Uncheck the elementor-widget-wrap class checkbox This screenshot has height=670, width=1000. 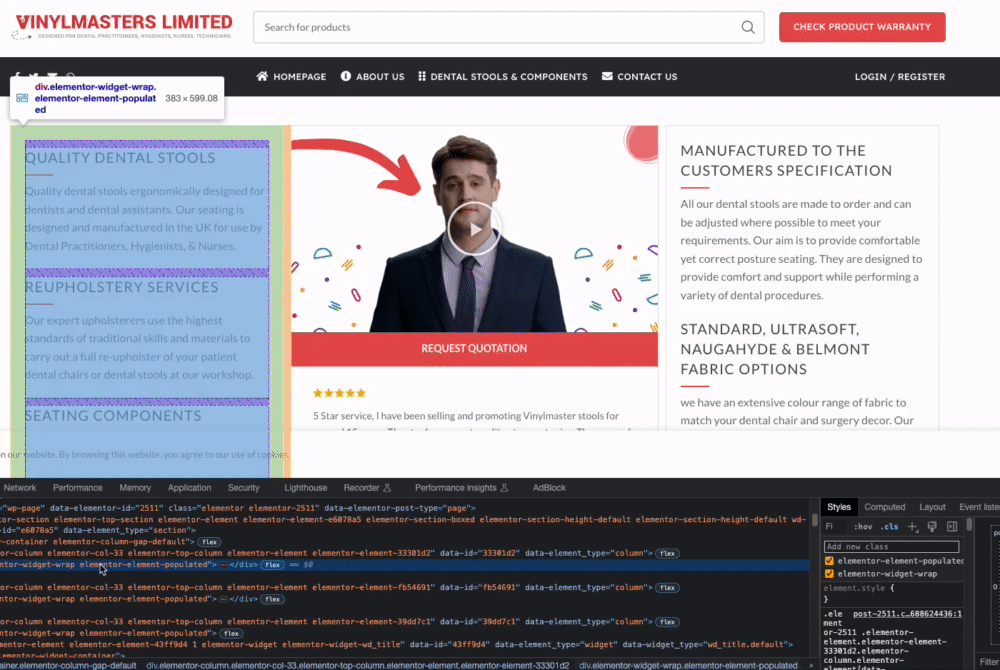click(829, 574)
